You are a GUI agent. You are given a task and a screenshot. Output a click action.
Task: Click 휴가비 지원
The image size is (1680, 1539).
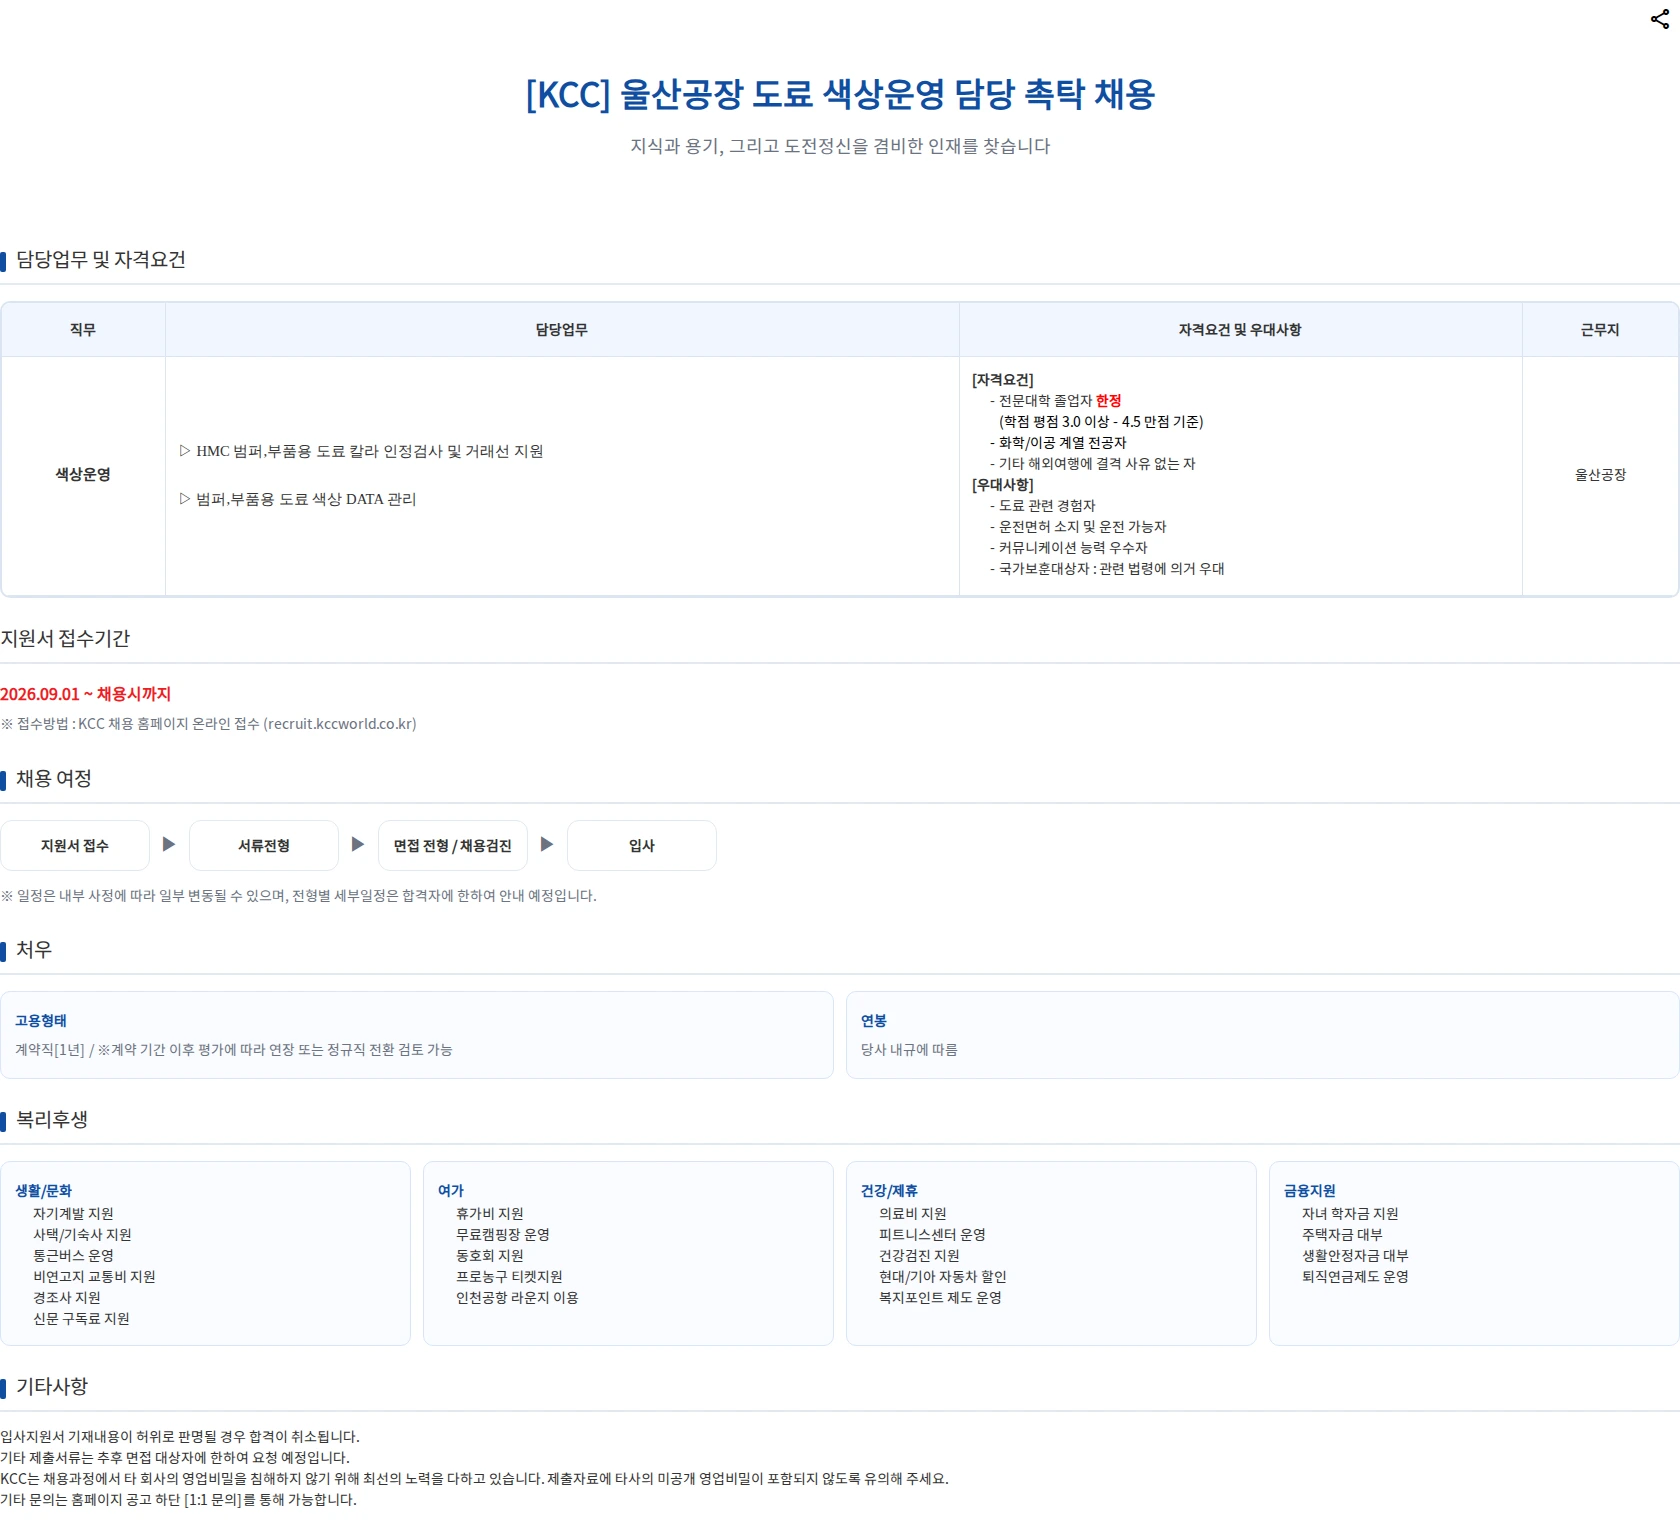(490, 1214)
